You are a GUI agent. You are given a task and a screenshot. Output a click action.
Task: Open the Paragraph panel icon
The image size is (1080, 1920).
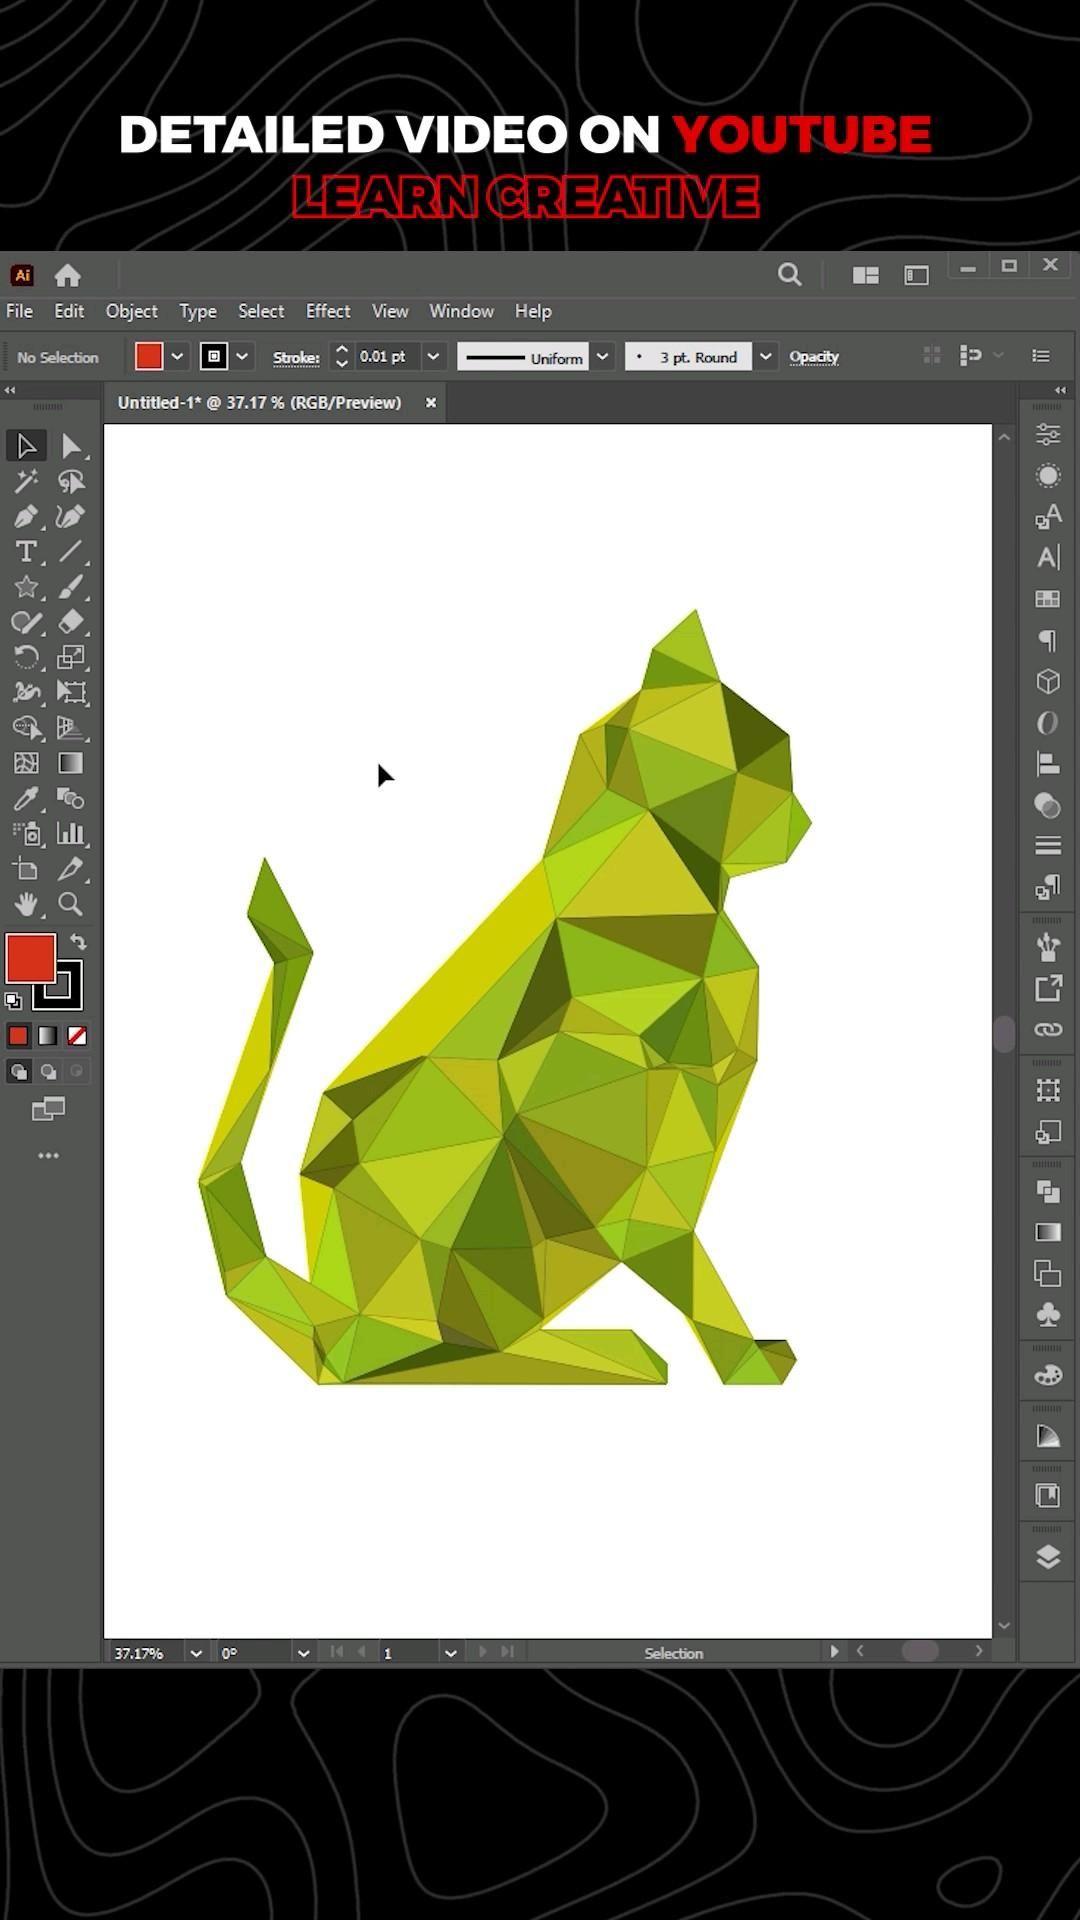(1048, 640)
